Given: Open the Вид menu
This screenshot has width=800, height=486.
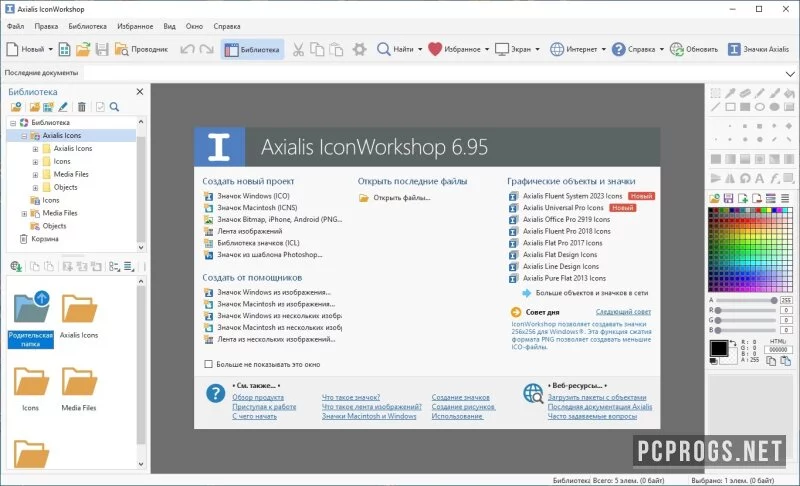Looking at the screenshot, I should pos(169,26).
